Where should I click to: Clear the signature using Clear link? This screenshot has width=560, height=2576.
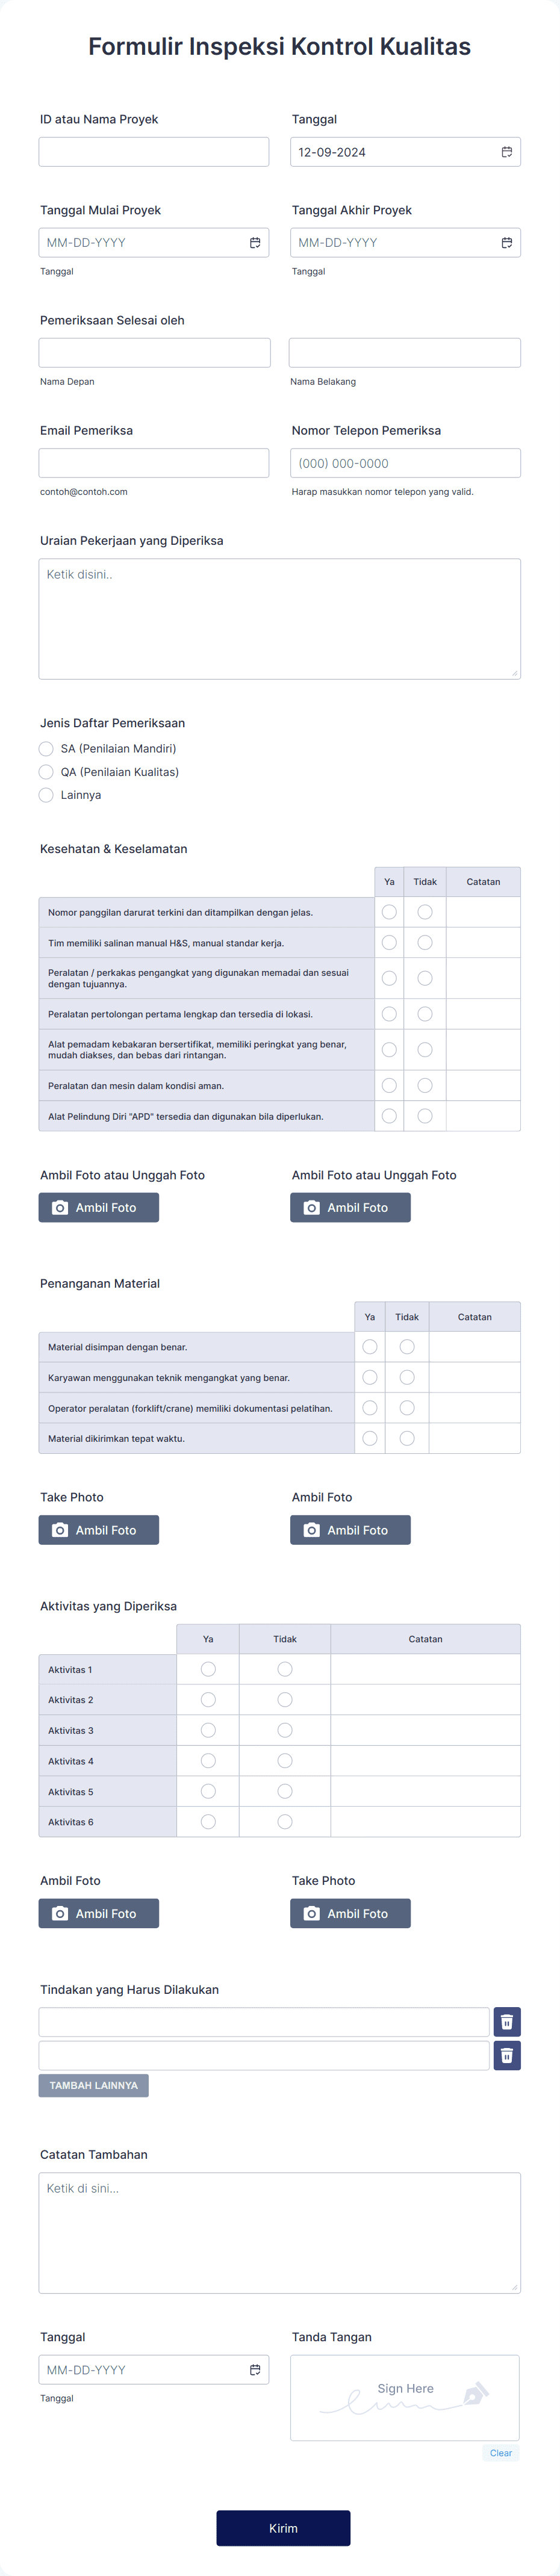pyautogui.click(x=500, y=2453)
